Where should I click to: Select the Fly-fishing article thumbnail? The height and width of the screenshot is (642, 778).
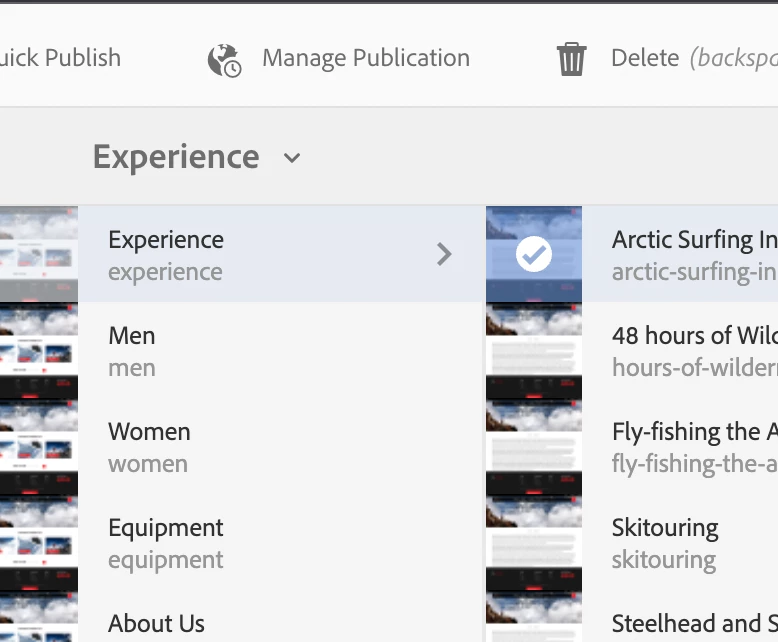(x=534, y=447)
